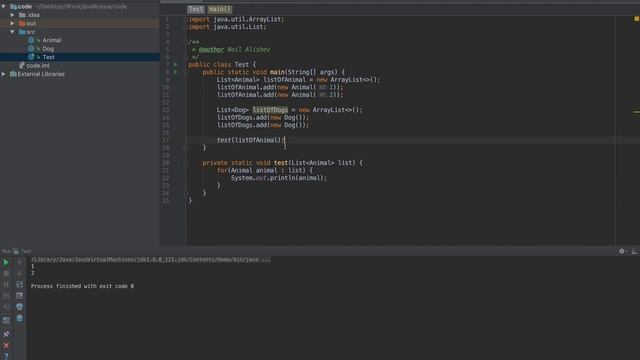Select Animal in the project tree

51,40
